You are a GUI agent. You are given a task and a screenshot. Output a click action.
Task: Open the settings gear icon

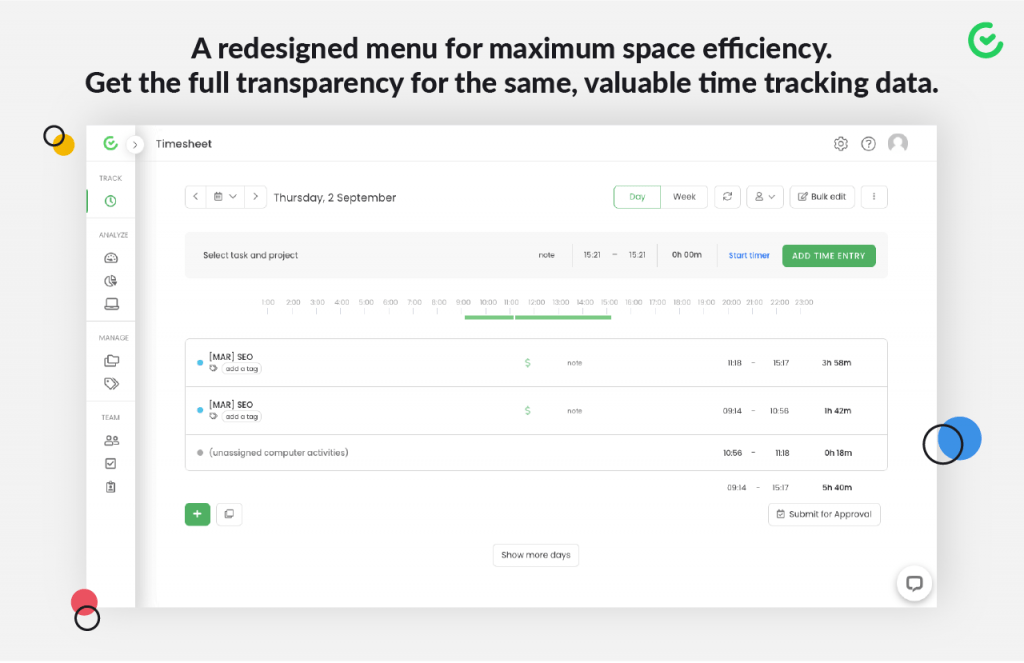point(840,144)
